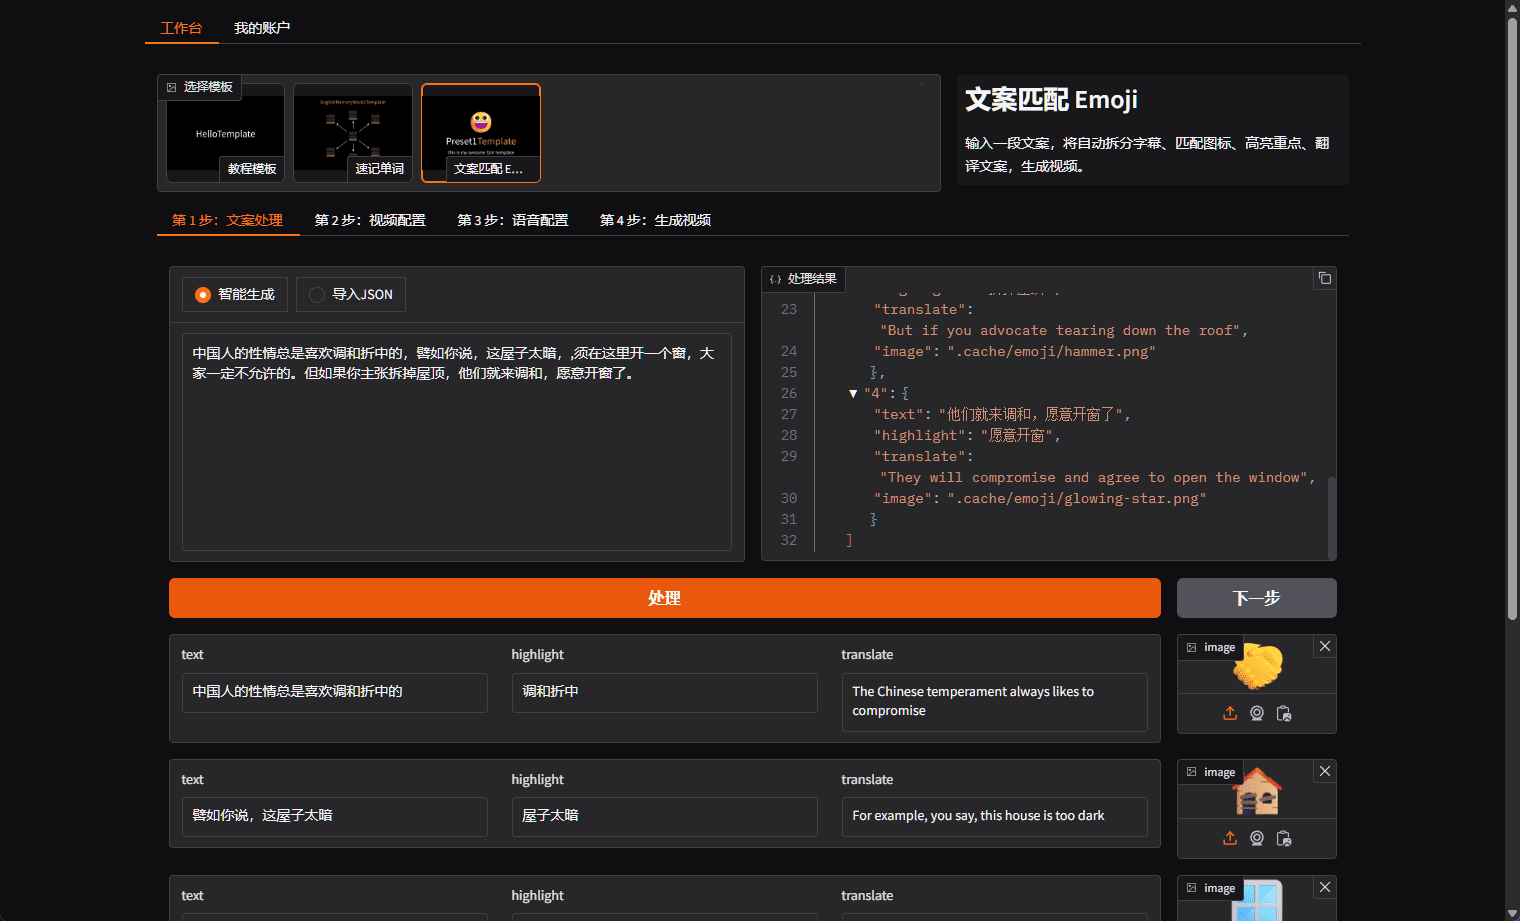Image resolution: width=1520 pixels, height=921 pixels.
Task: Click the page scrollbar's up arrow
Action: point(1512,7)
